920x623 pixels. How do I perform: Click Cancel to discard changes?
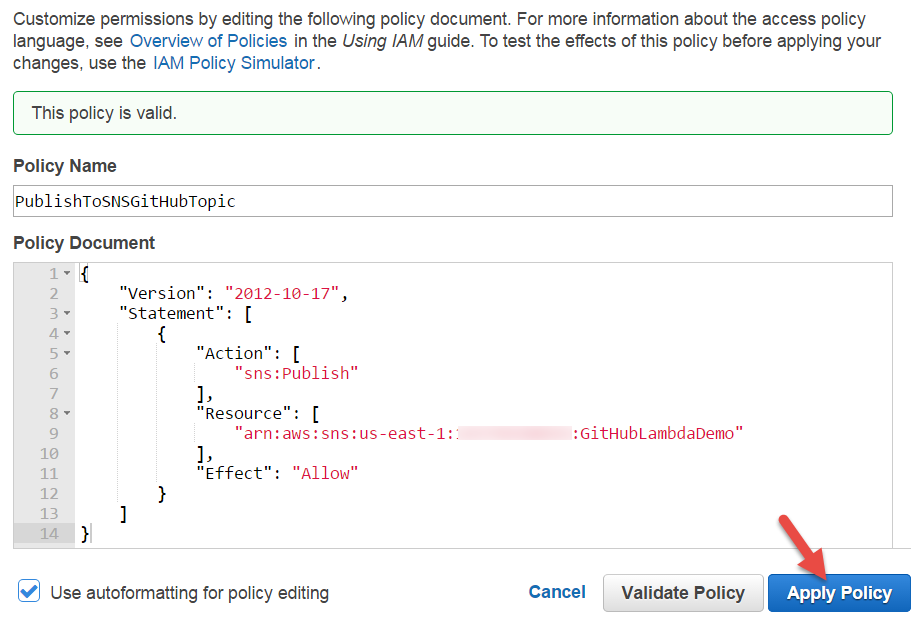pyautogui.click(x=557, y=591)
